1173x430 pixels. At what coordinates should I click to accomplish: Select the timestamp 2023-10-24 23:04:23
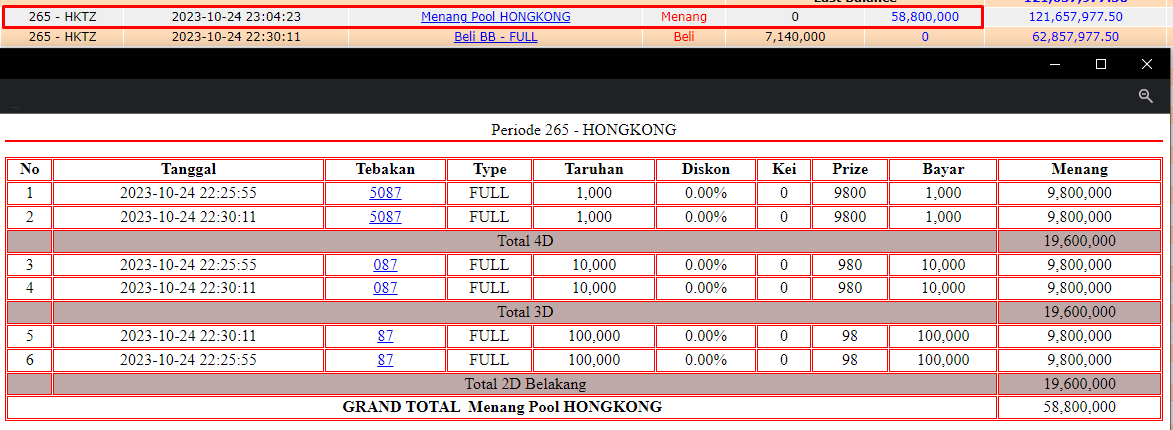pyautogui.click(x=236, y=16)
